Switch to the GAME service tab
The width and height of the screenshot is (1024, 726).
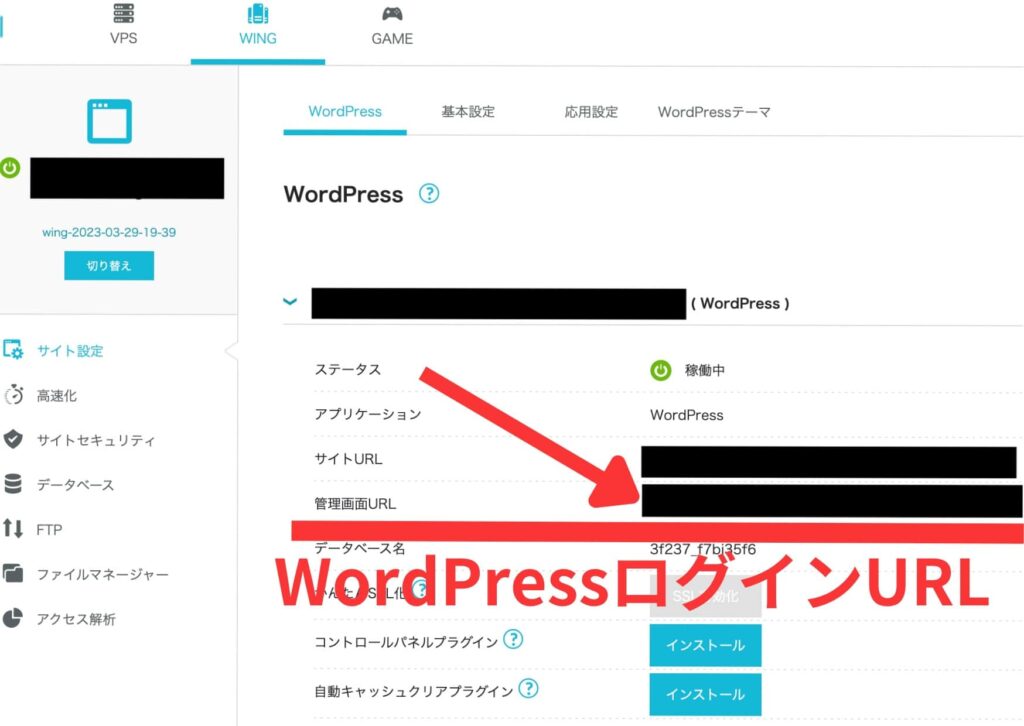coord(392,25)
